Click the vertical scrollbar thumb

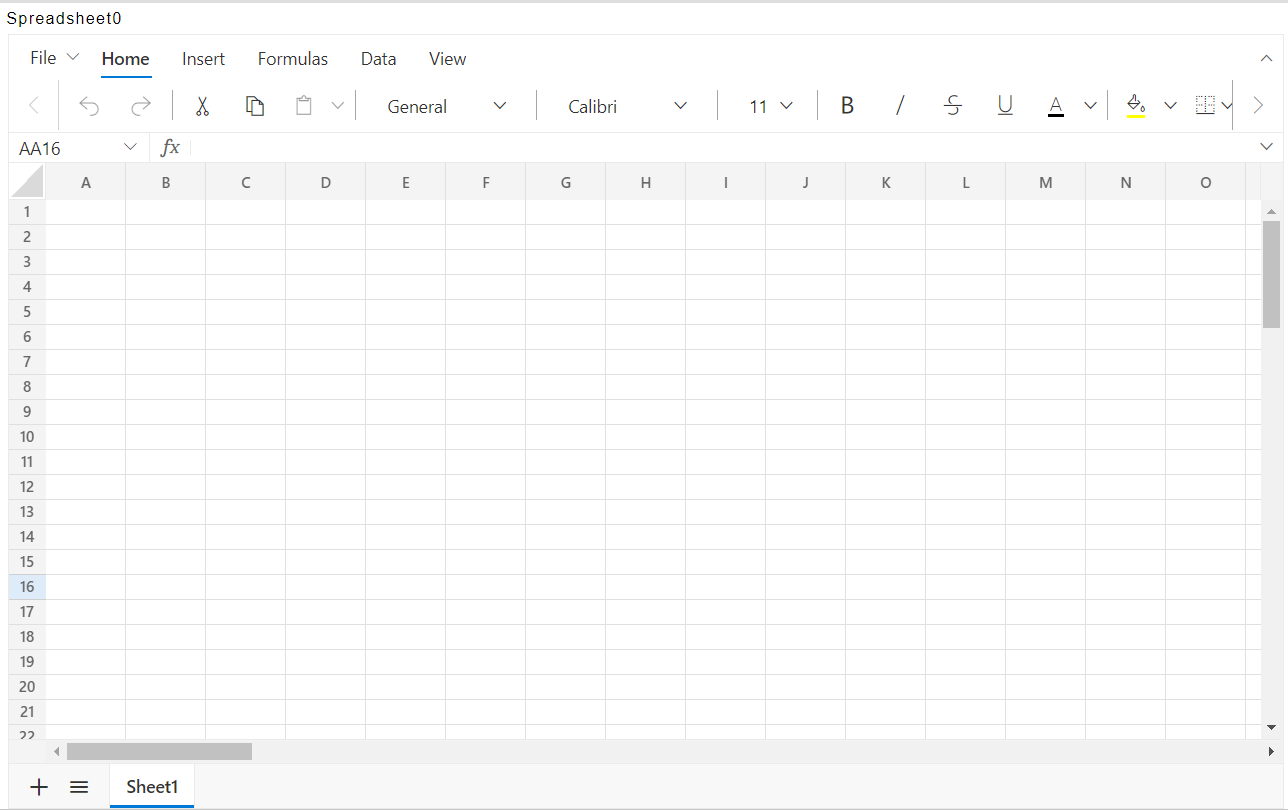1272,274
